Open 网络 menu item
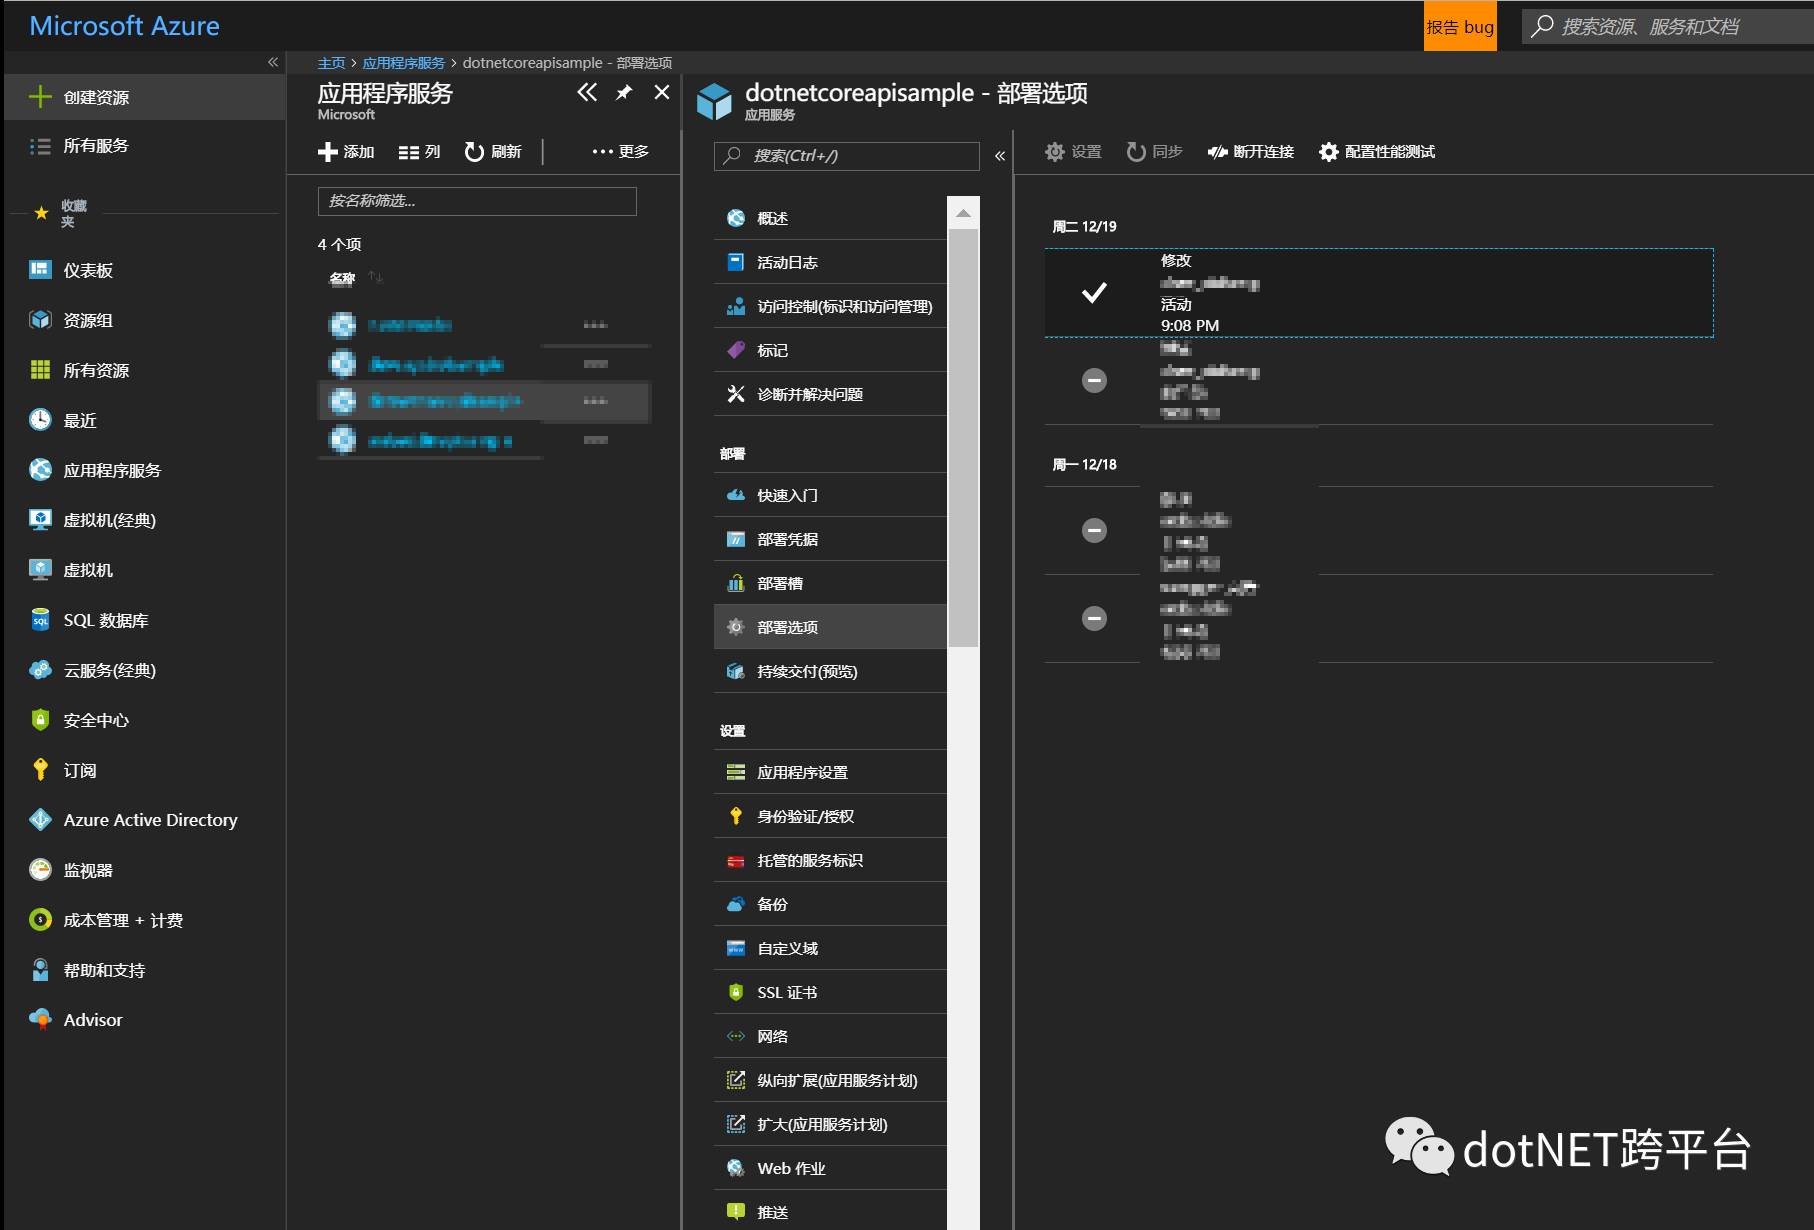The width and height of the screenshot is (1814, 1230). click(830, 1036)
